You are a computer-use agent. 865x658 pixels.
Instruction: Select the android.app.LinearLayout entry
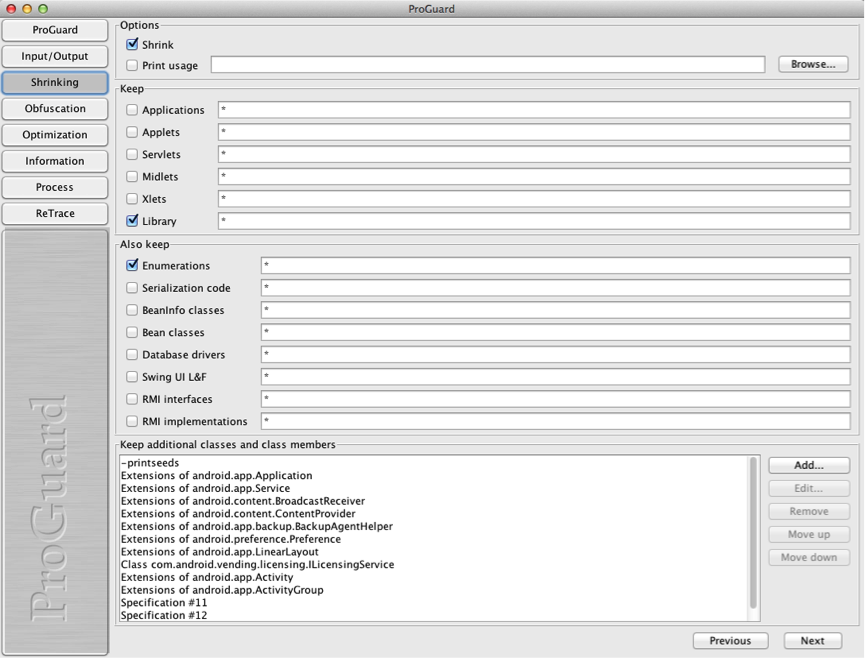(x=433, y=552)
